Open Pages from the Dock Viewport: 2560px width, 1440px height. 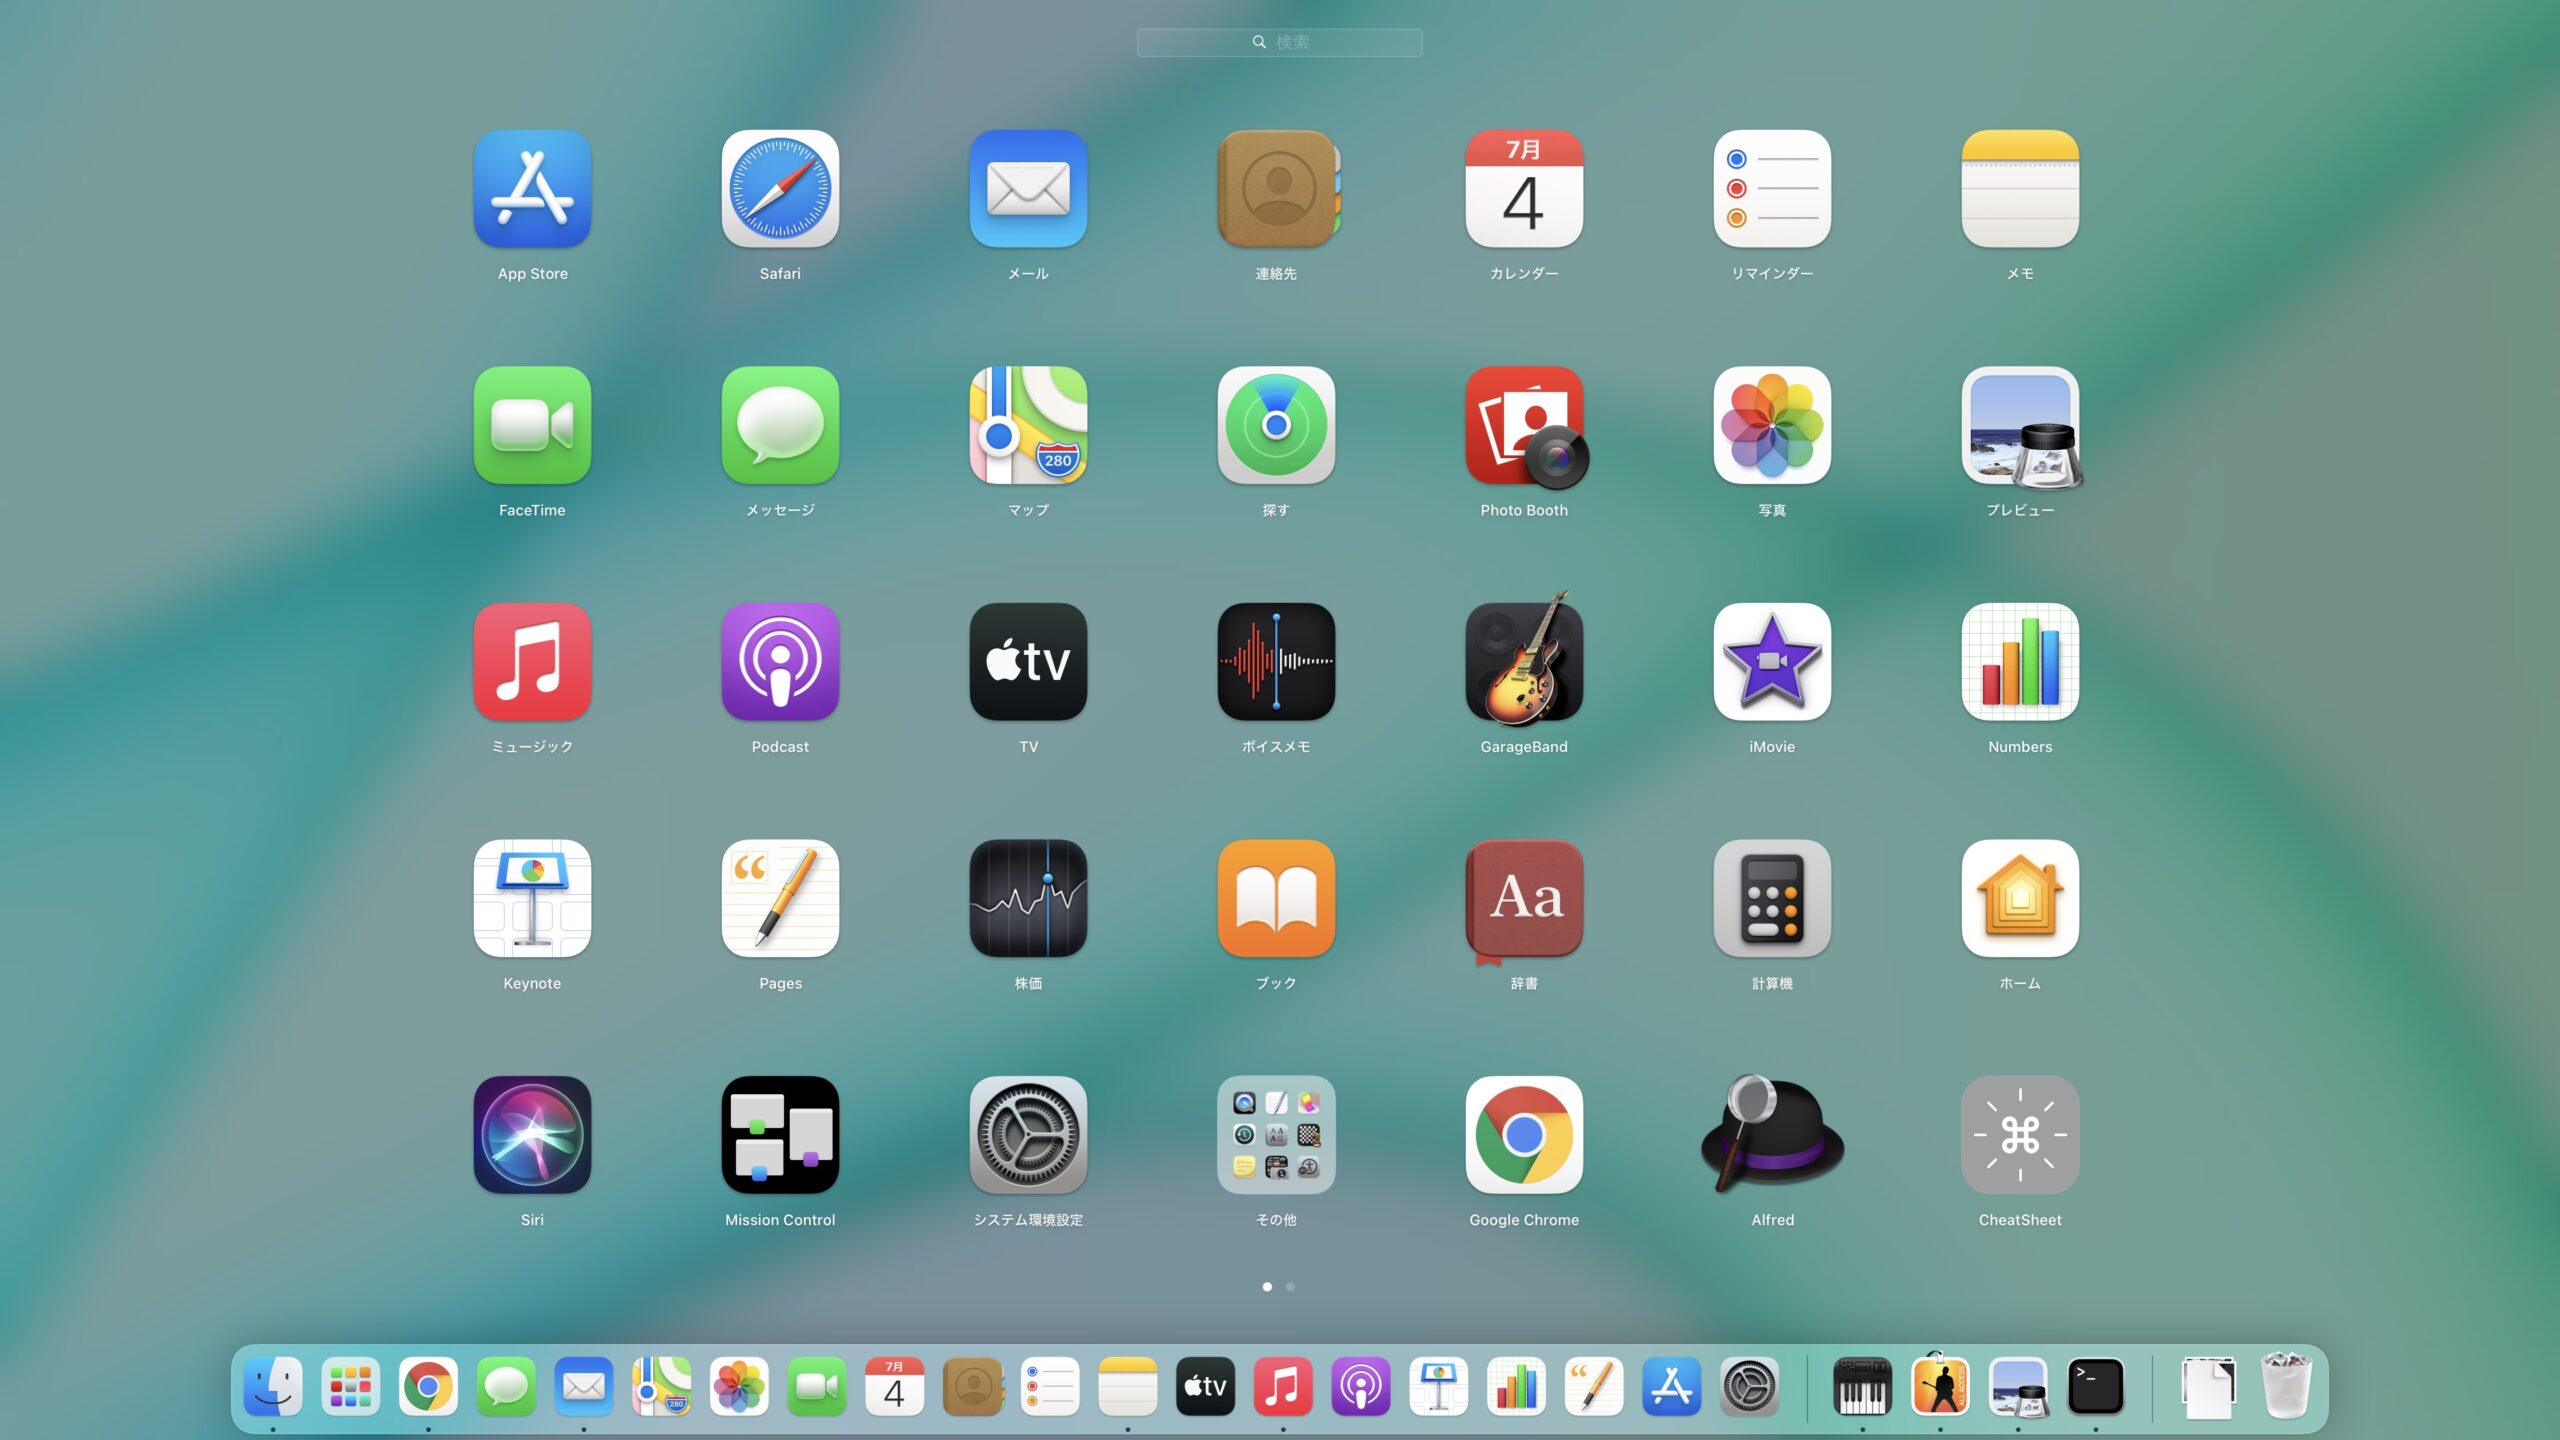pyautogui.click(x=1594, y=1387)
